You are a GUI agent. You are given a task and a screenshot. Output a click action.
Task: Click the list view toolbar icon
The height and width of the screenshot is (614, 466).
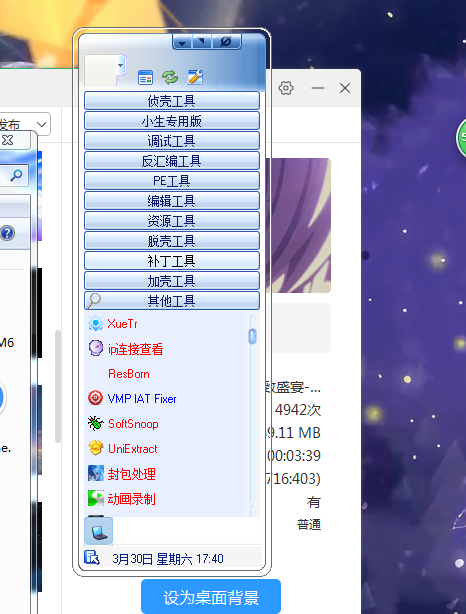click(145, 78)
